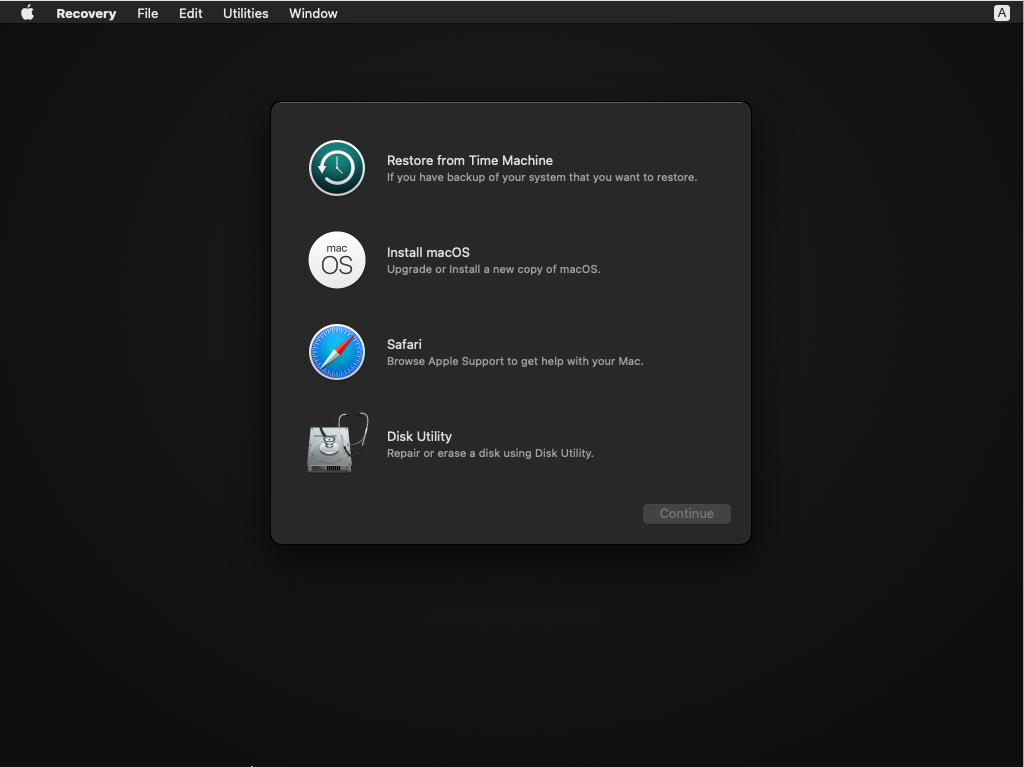Click the Continue button
Image resolution: width=1024 pixels, height=767 pixels.
point(686,514)
